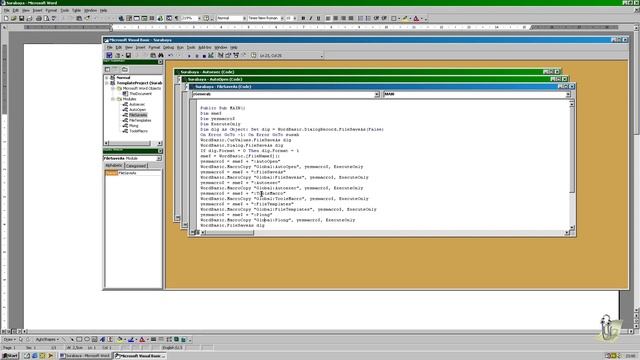The width and height of the screenshot is (640, 360).
Task: Open the Add-Ins menu in Visual Basic window
Action: point(204,47)
